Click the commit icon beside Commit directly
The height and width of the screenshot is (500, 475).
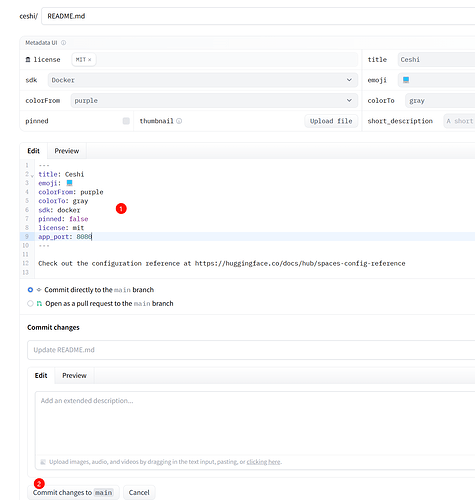point(39,290)
